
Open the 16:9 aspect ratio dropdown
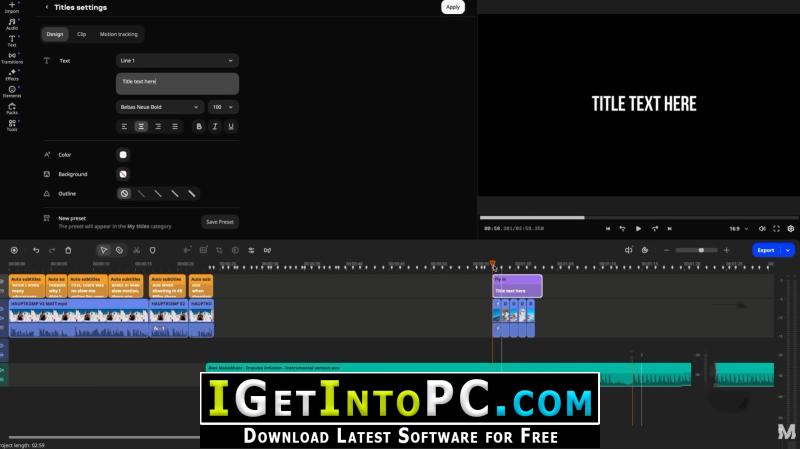coord(738,229)
